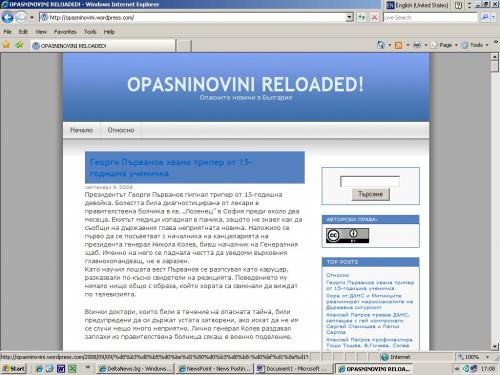Open the recent pages dropdown beside Forward
Viewport: 500px width, 375px height.
point(32,17)
